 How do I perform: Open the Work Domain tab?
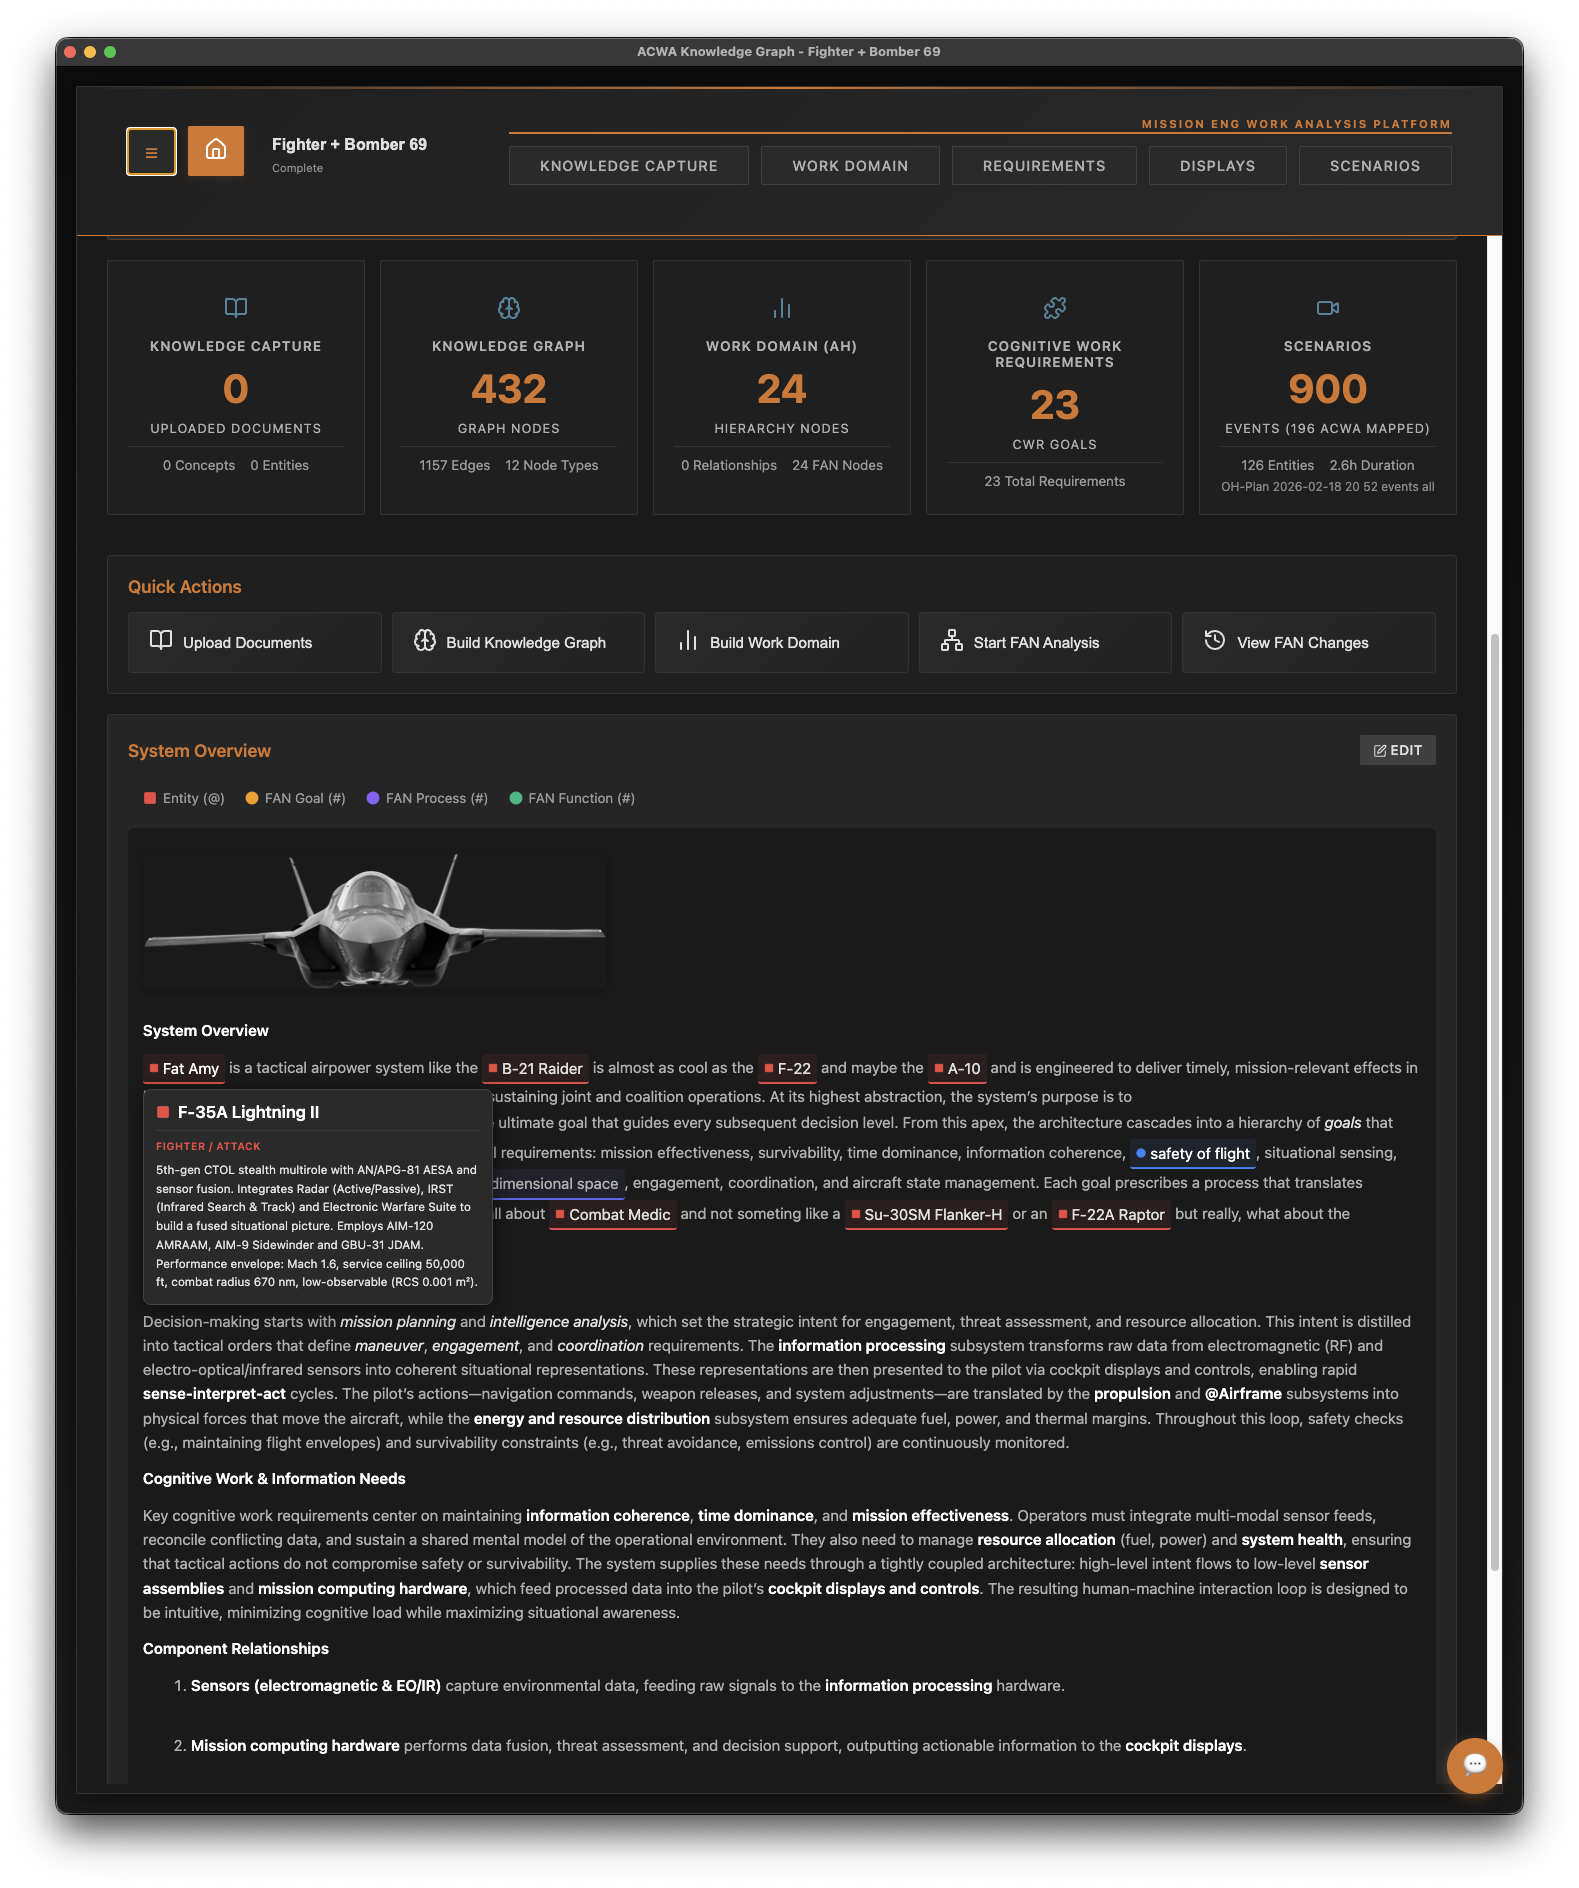(x=850, y=166)
